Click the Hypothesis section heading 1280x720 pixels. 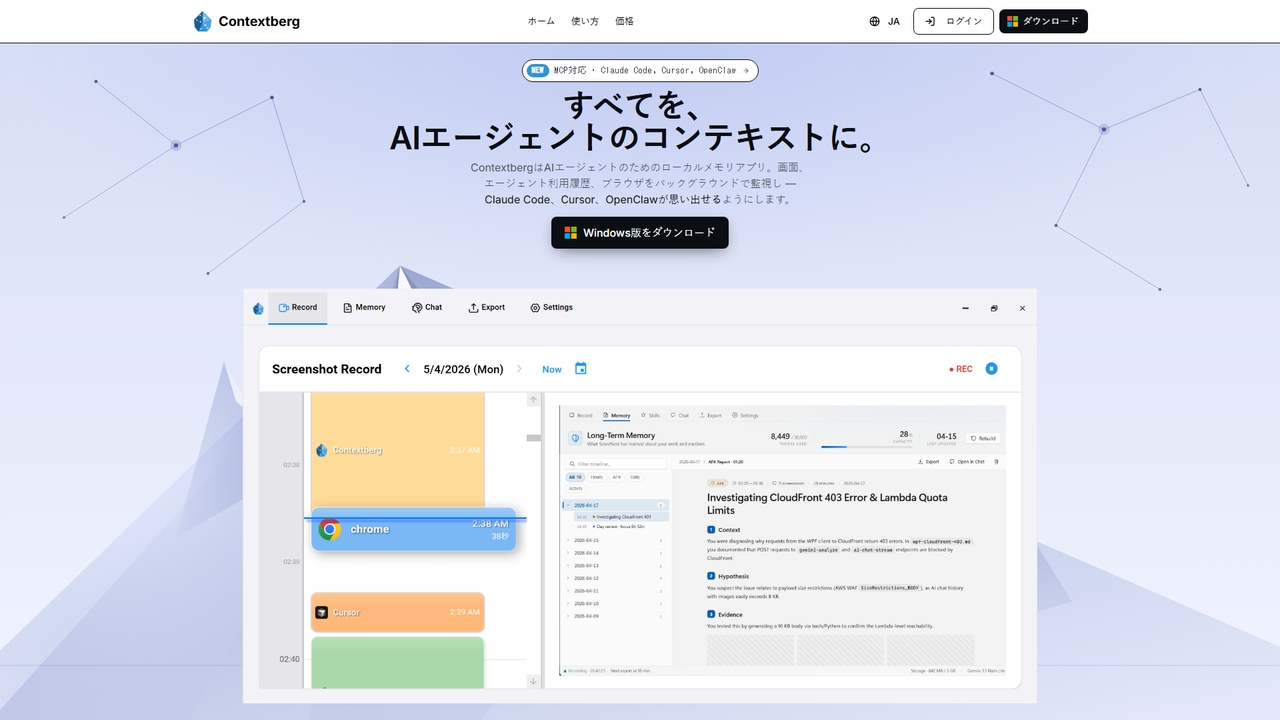click(x=728, y=576)
